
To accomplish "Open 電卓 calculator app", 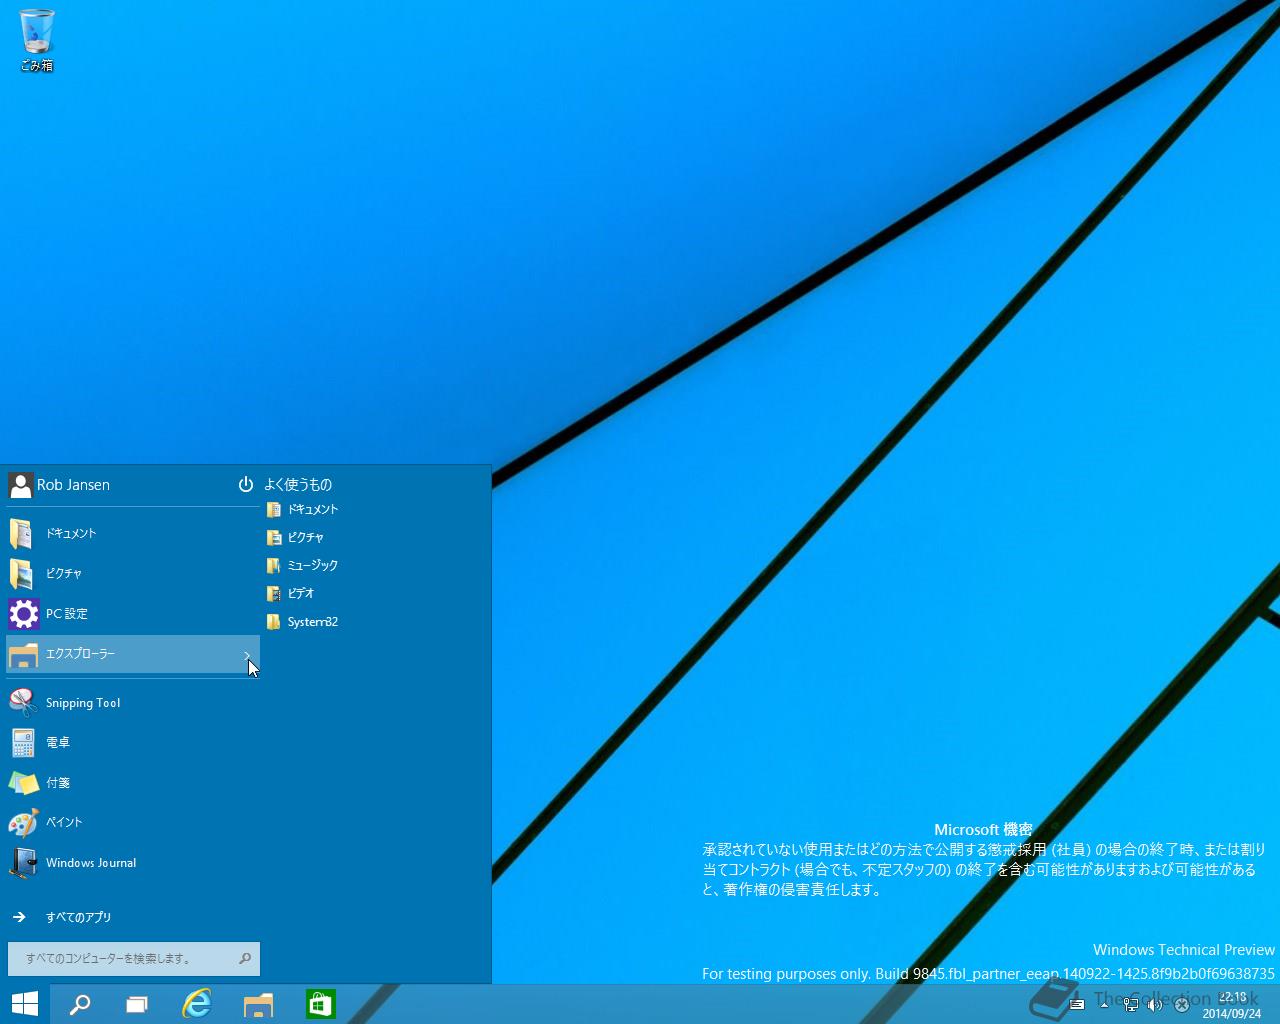I will [133, 743].
